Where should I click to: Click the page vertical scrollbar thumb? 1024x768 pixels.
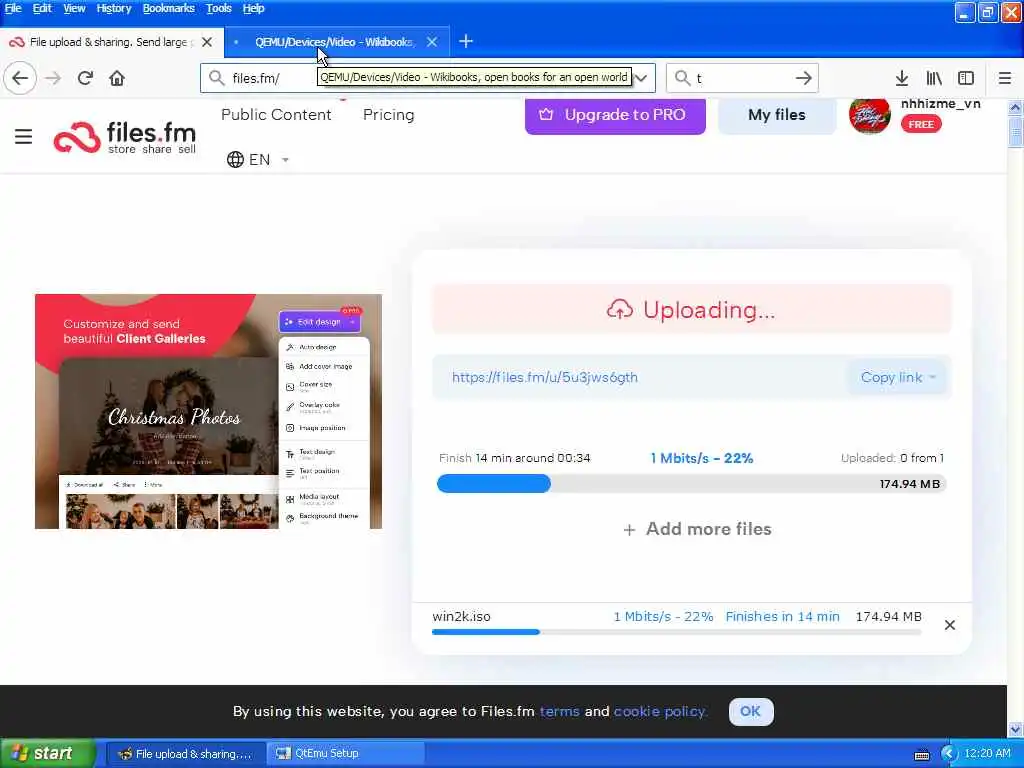pos(1015,133)
